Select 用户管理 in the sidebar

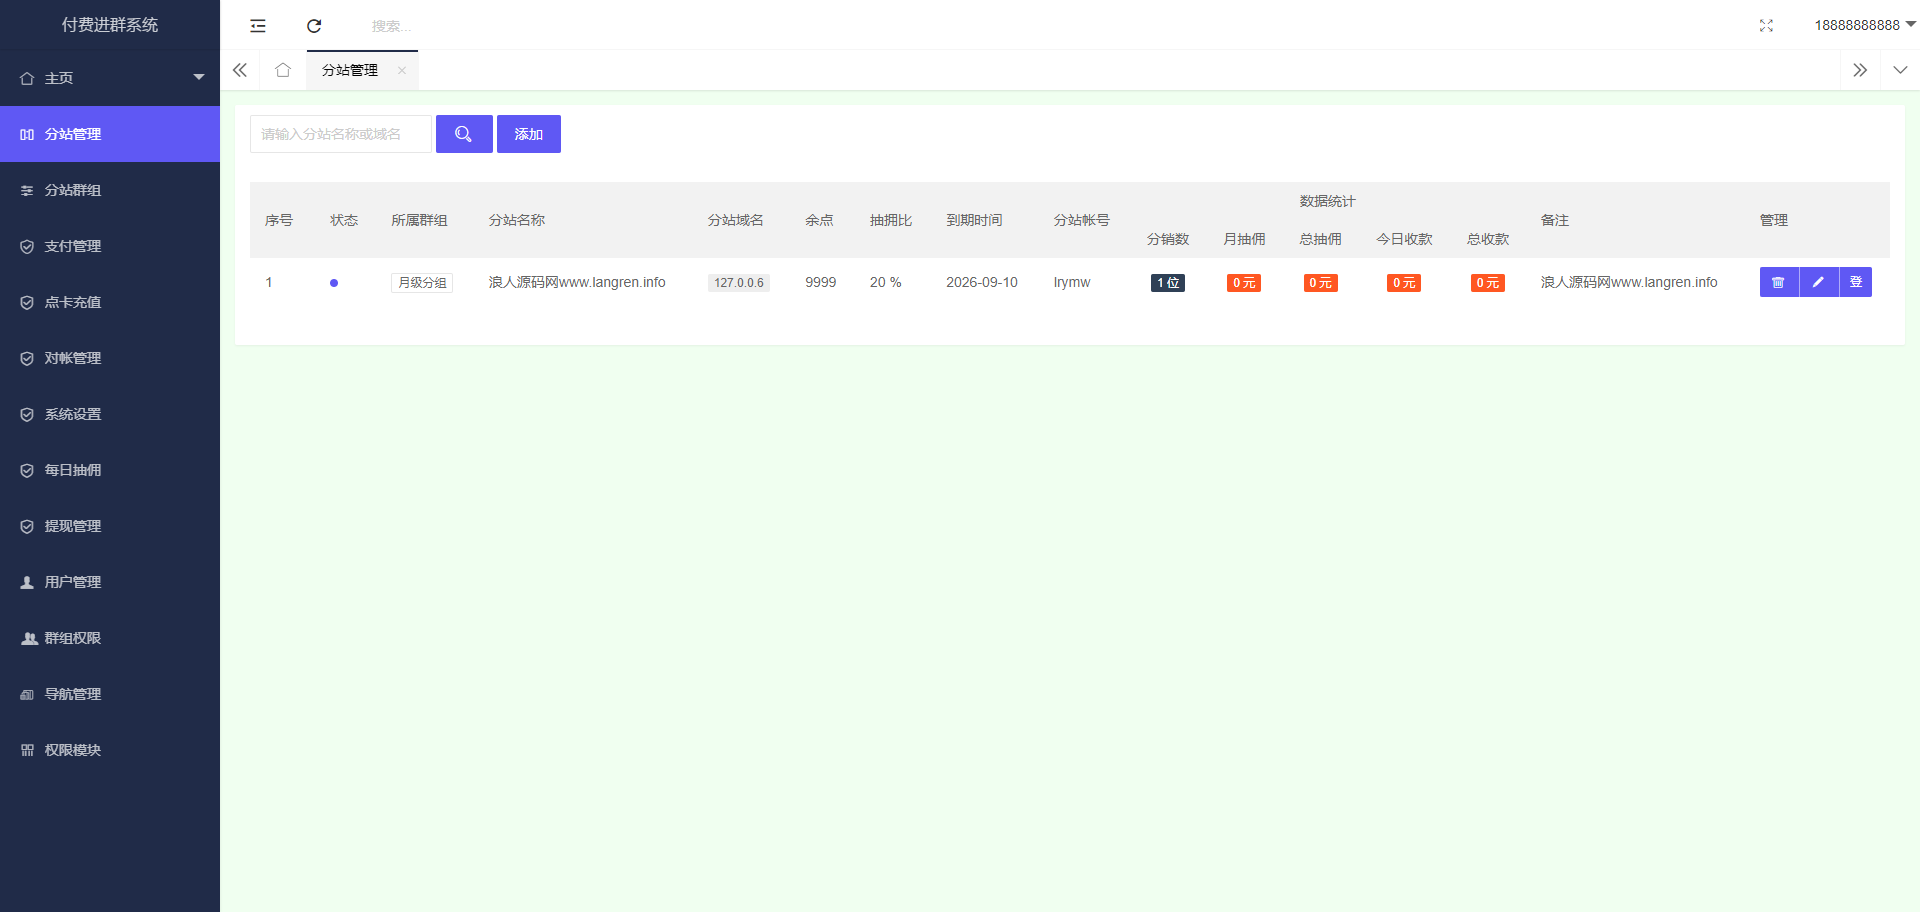click(73, 582)
